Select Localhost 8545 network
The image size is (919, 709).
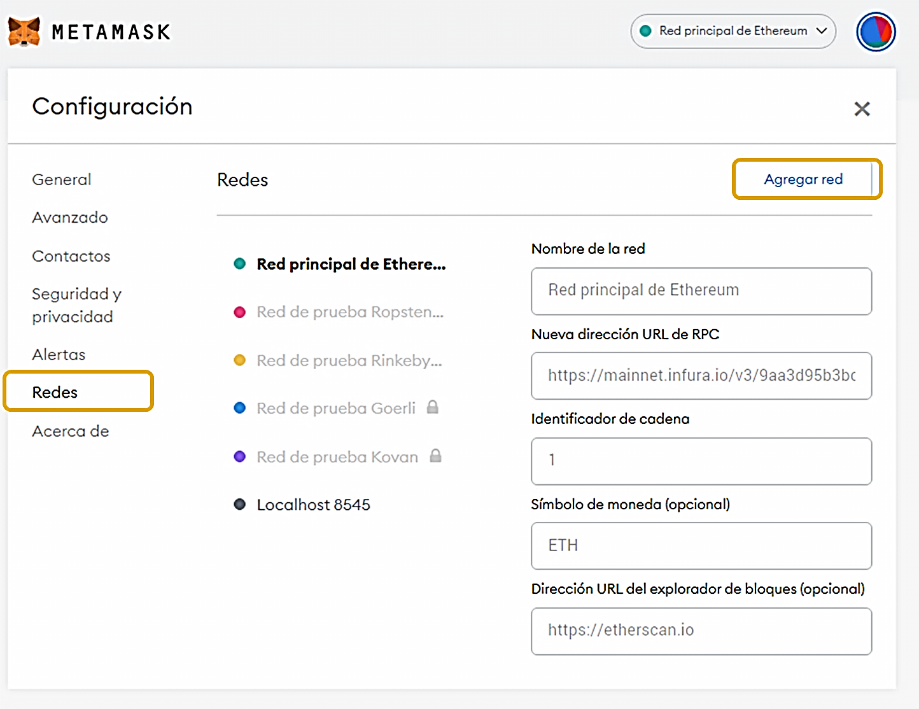[314, 505]
